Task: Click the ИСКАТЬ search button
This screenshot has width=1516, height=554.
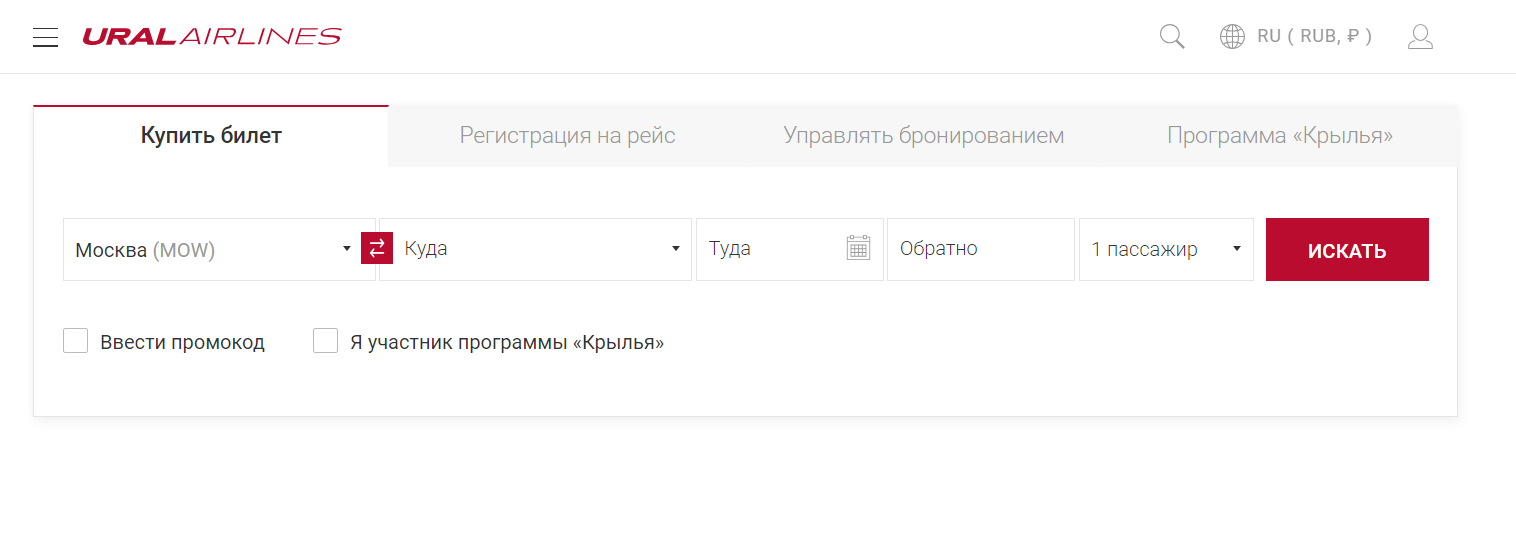Action: pos(1347,250)
